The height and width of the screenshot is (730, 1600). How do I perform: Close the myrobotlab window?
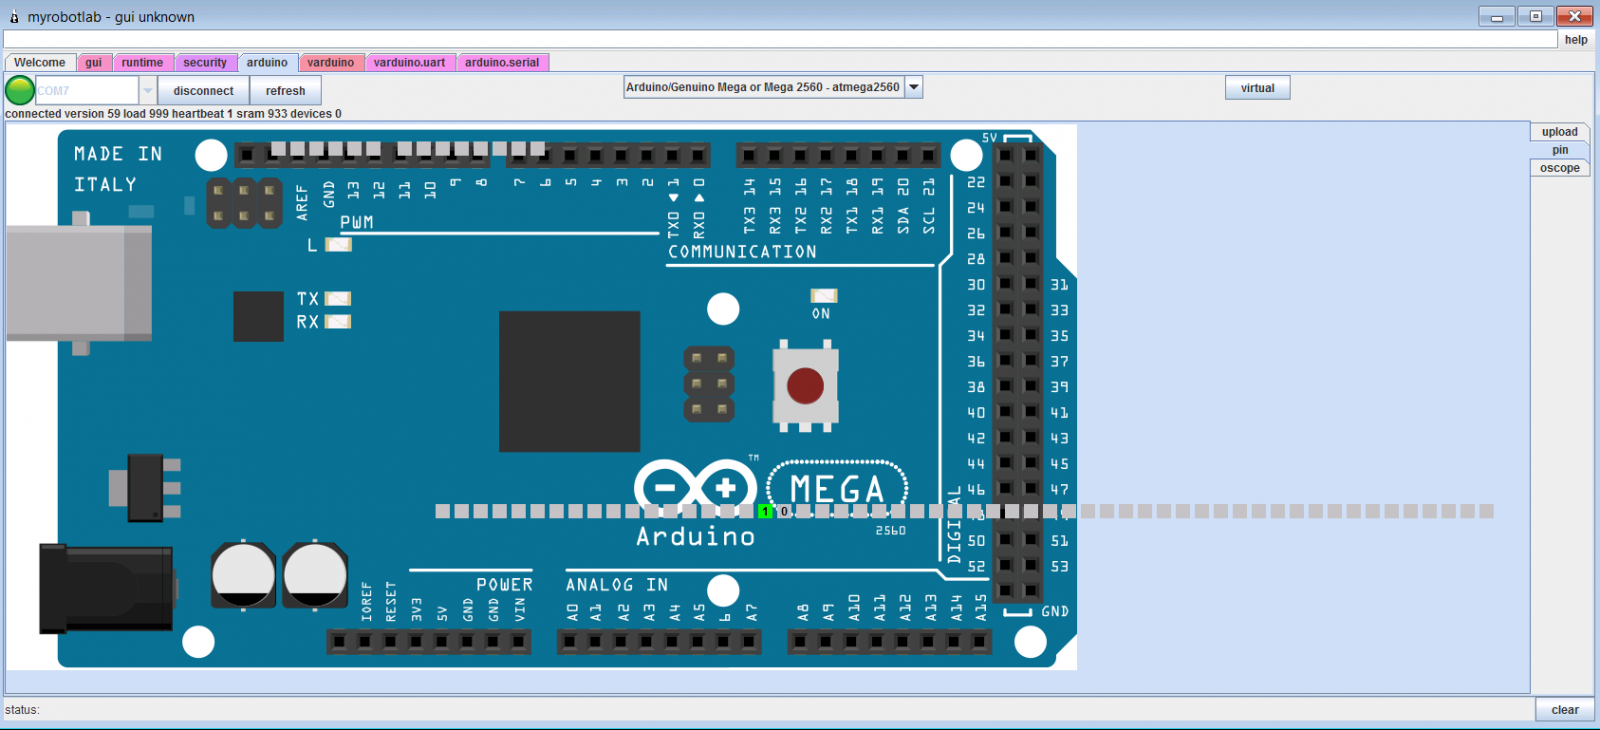point(1574,17)
